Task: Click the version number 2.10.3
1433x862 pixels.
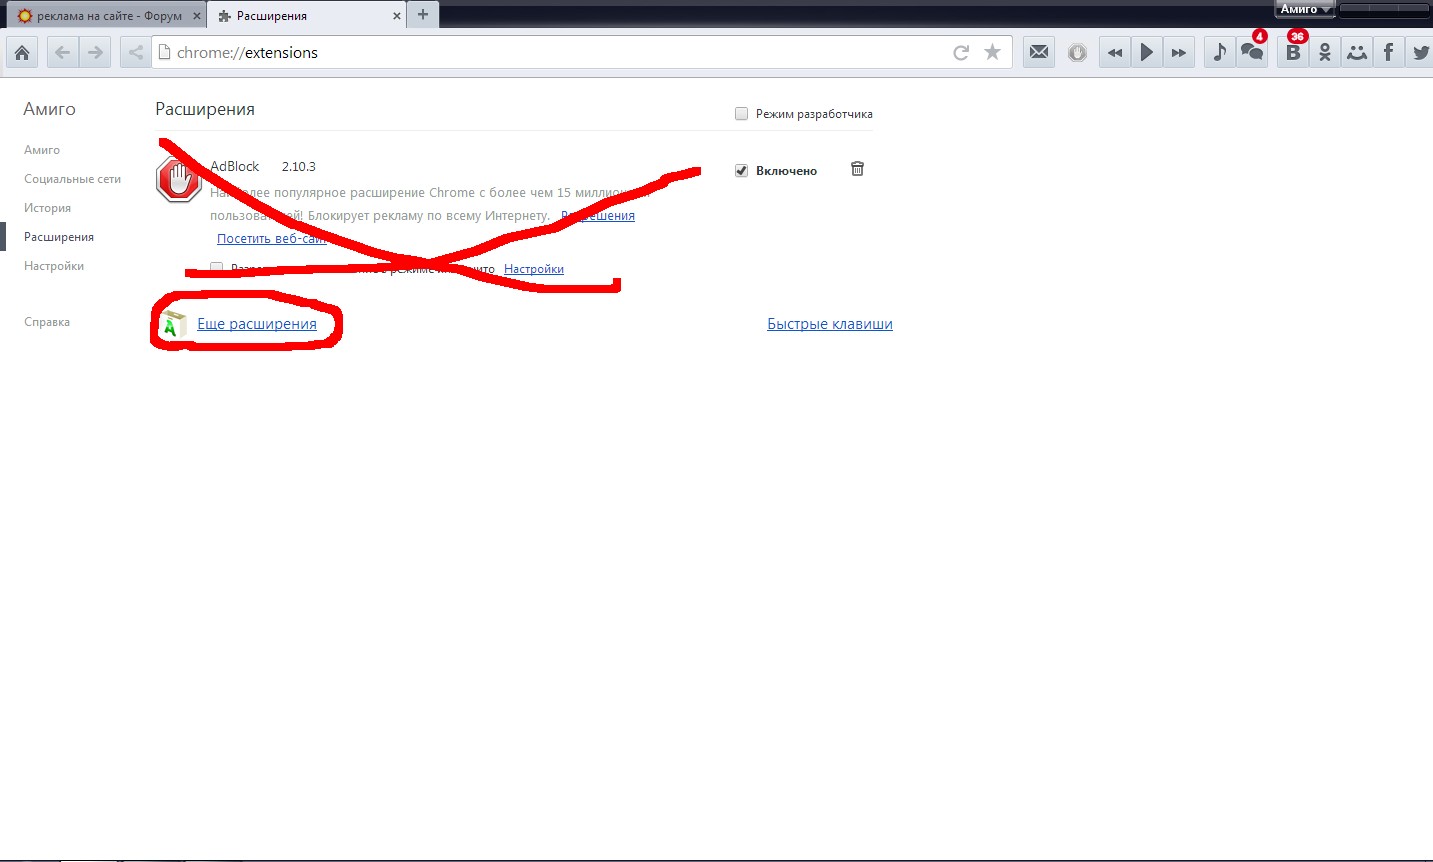Action: click(299, 167)
